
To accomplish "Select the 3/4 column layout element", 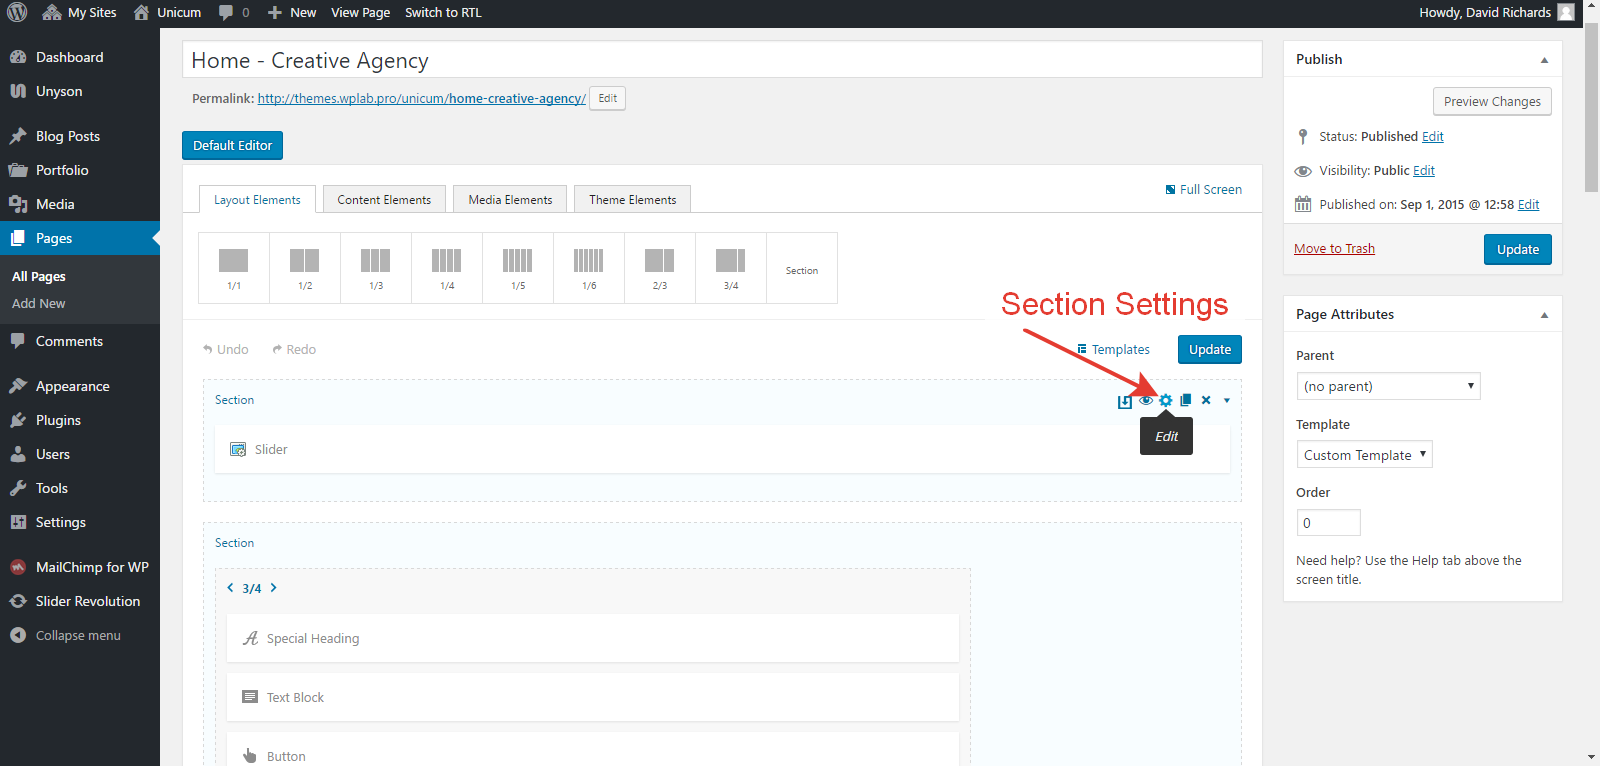I will [x=731, y=268].
